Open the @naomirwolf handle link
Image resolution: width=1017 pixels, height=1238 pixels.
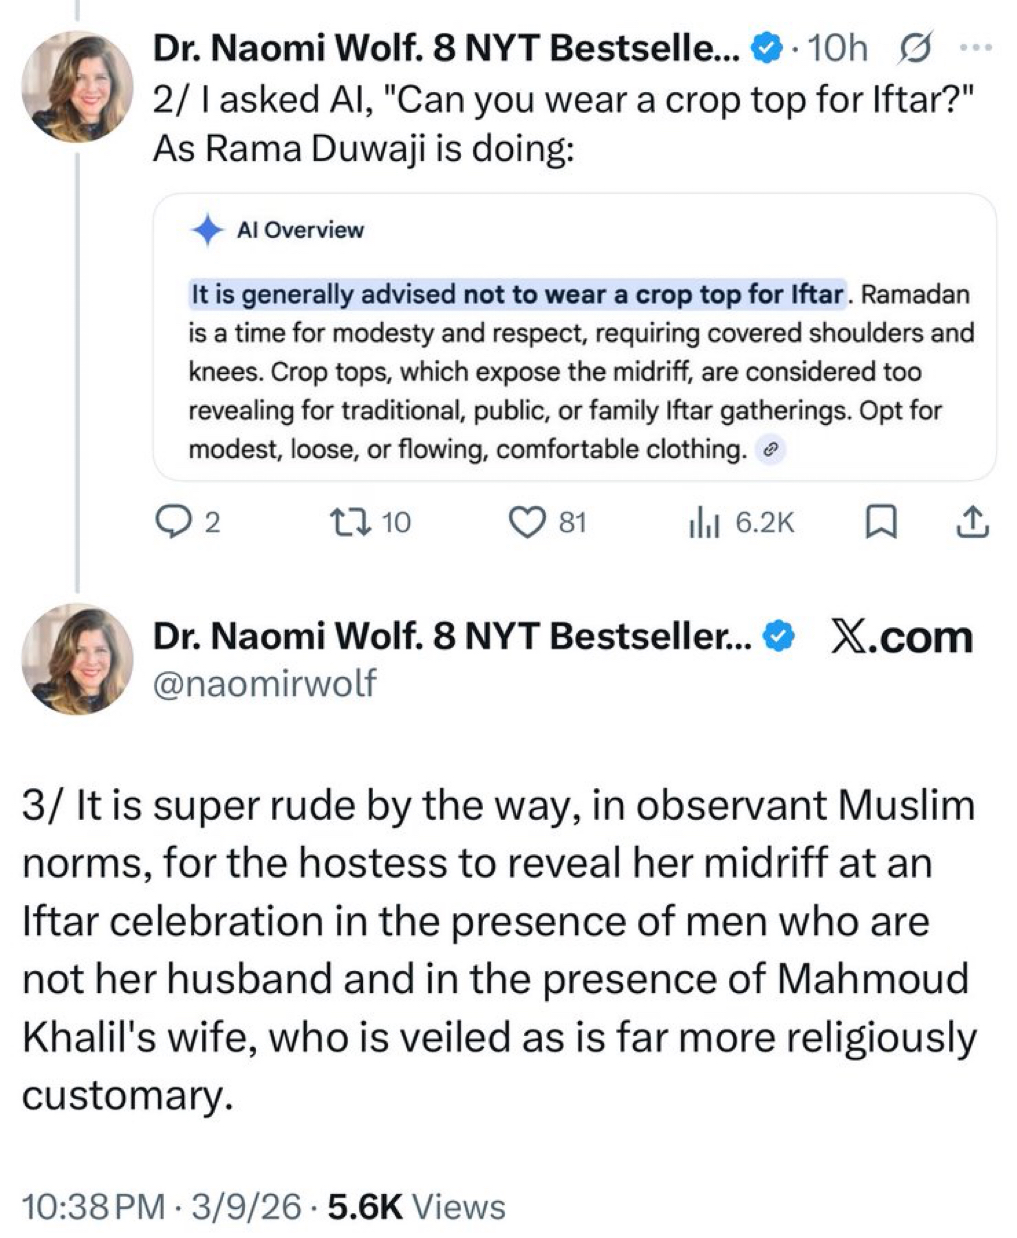coord(264,683)
